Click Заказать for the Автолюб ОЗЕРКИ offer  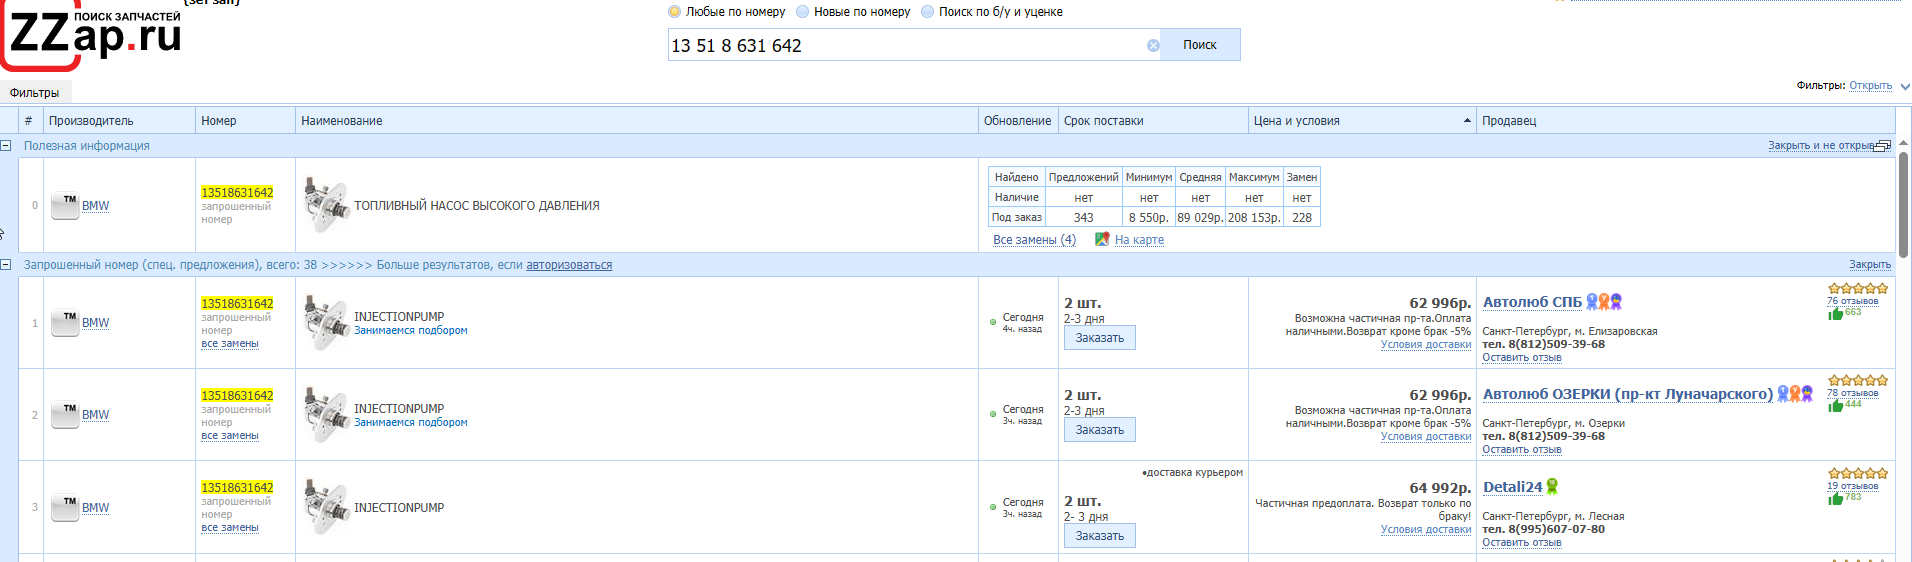pos(1099,430)
